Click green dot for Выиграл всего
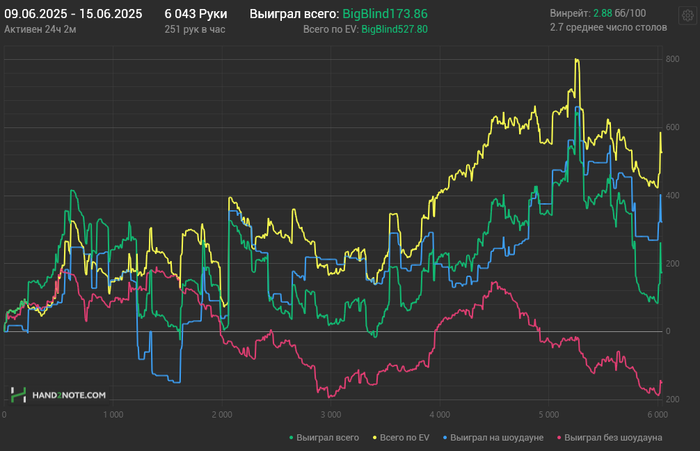 tap(291, 437)
